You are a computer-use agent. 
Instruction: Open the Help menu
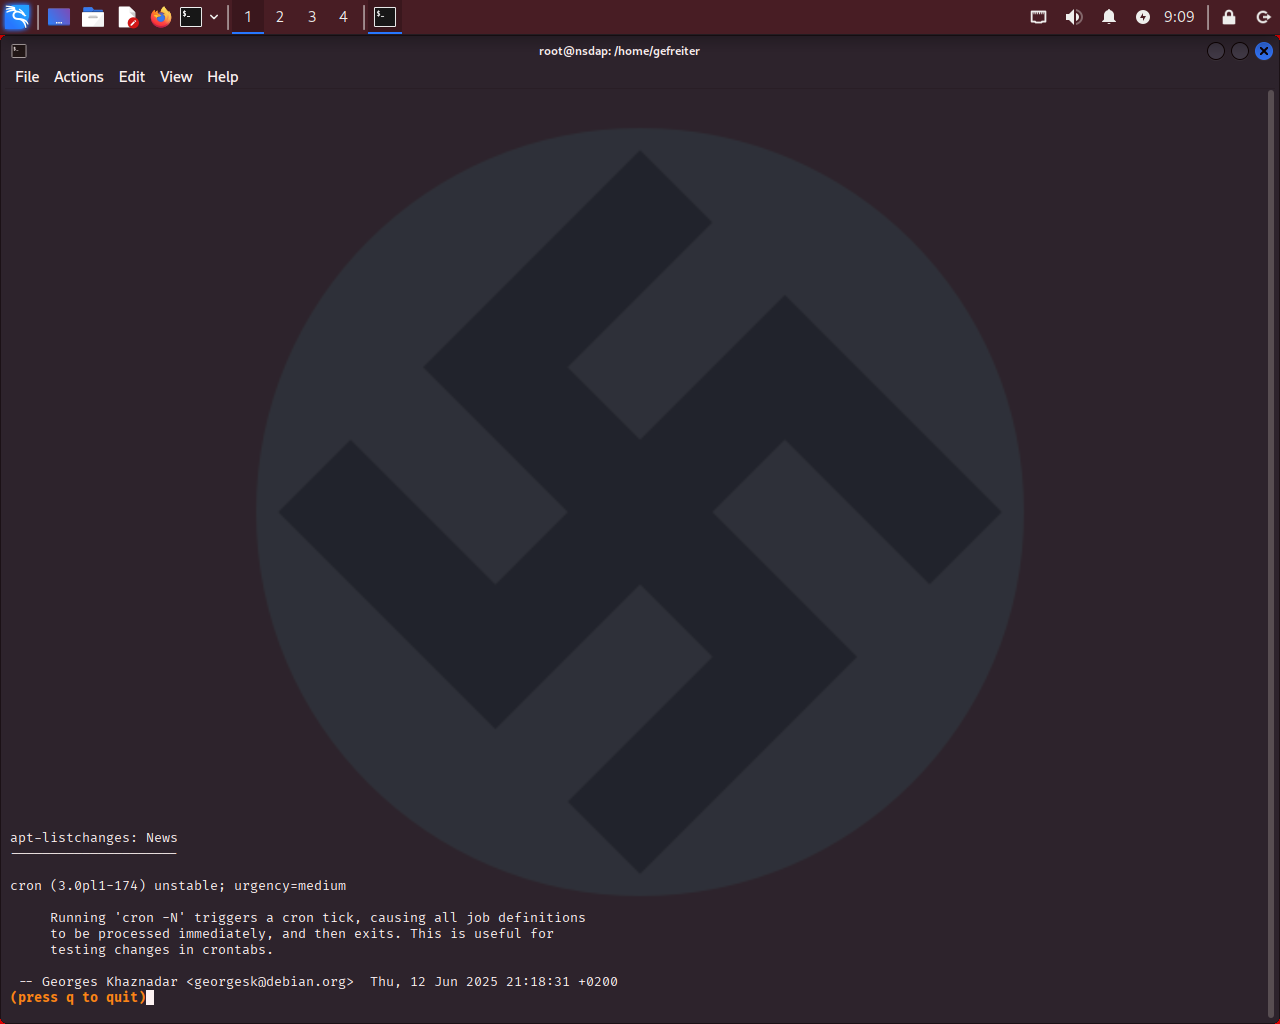pyautogui.click(x=223, y=77)
